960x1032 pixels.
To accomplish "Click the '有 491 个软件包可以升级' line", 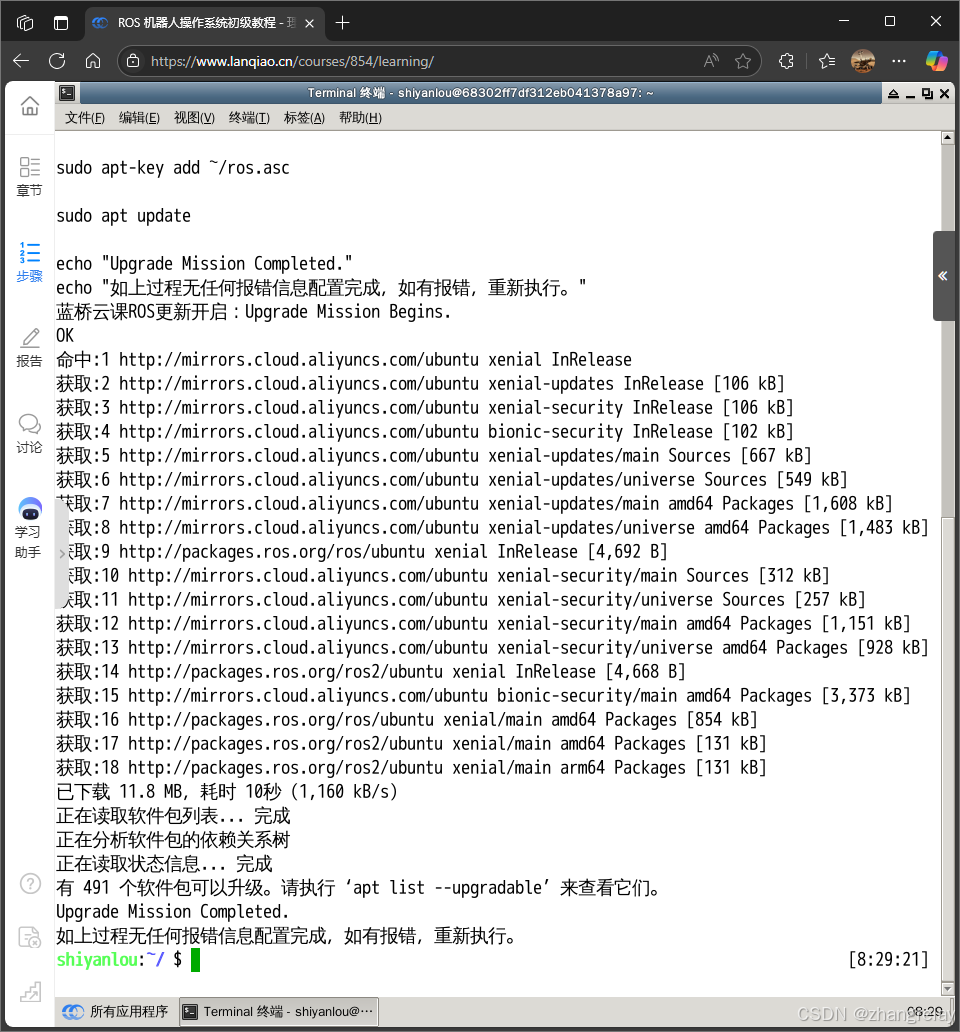I will click(x=359, y=888).
